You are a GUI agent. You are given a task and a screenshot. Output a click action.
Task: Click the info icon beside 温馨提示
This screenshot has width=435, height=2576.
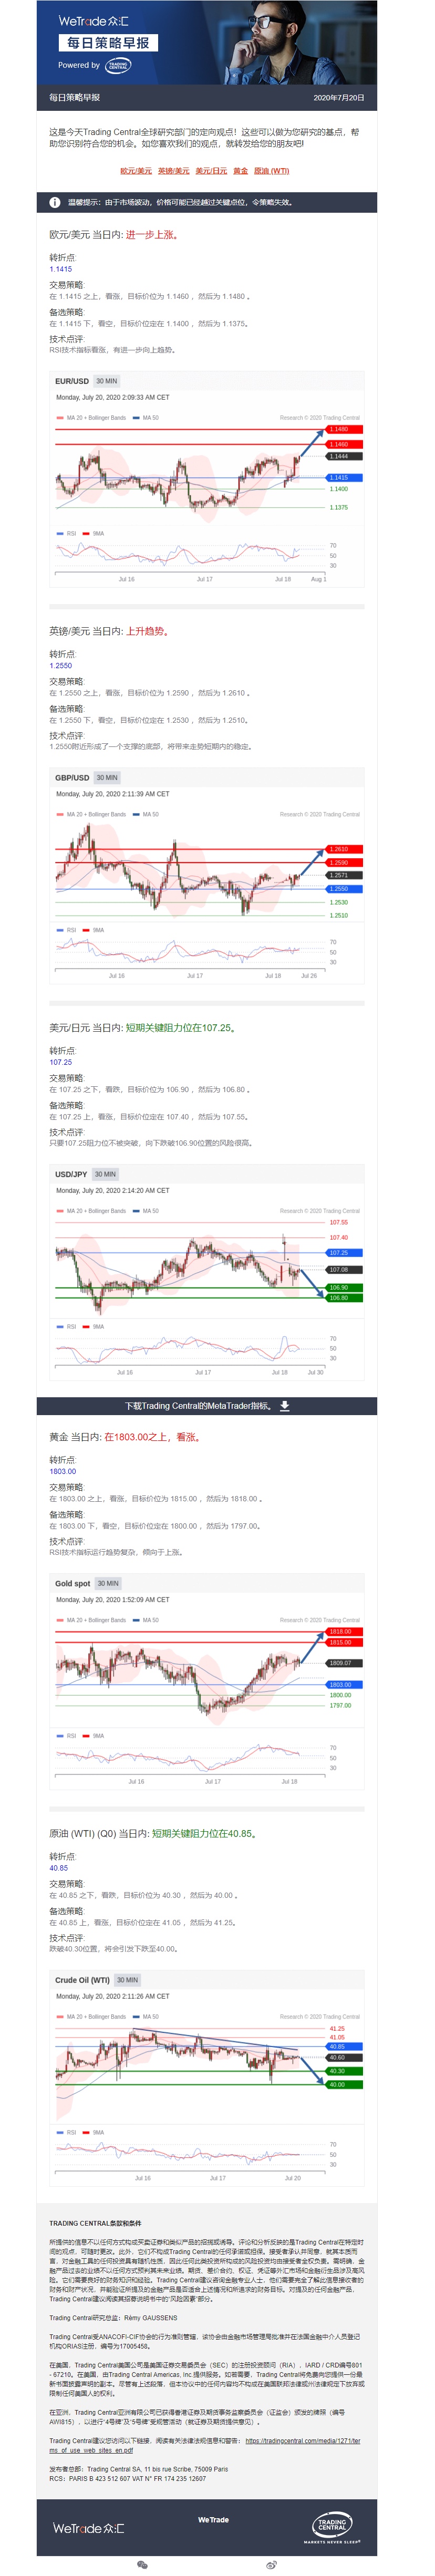click(55, 202)
